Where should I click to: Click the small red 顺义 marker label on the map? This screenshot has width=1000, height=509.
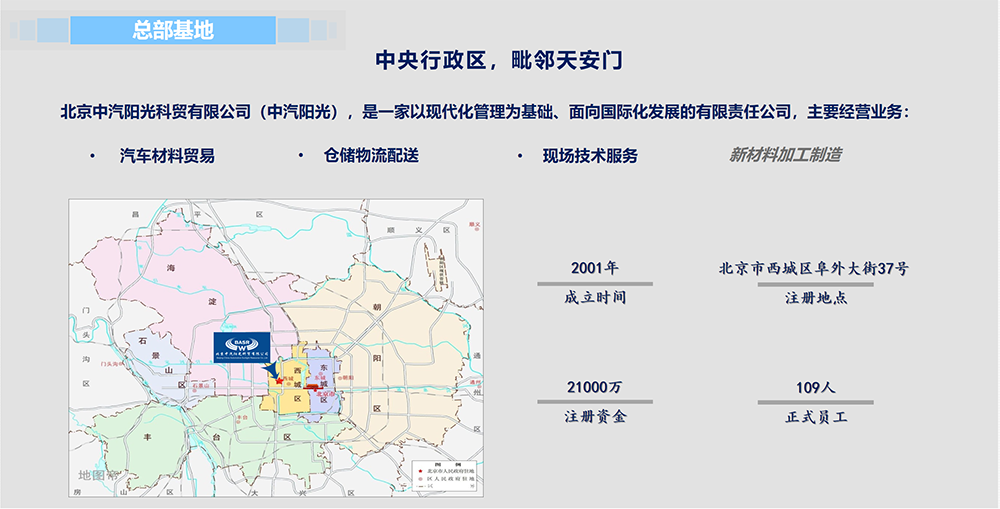tap(474, 224)
